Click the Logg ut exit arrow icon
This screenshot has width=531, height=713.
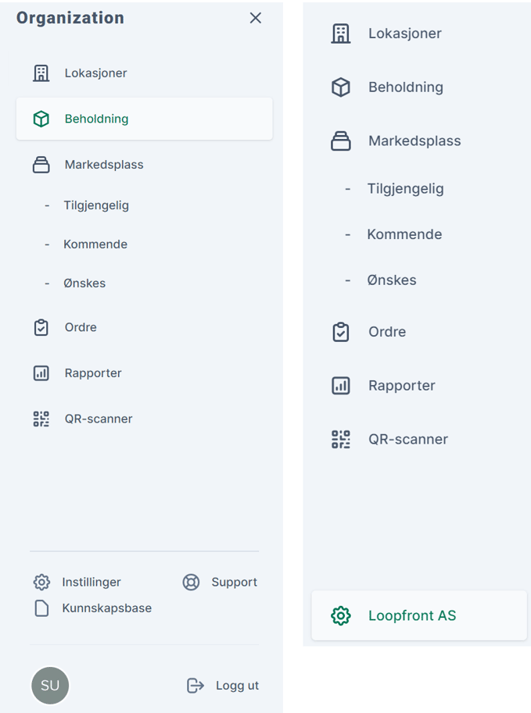195,685
